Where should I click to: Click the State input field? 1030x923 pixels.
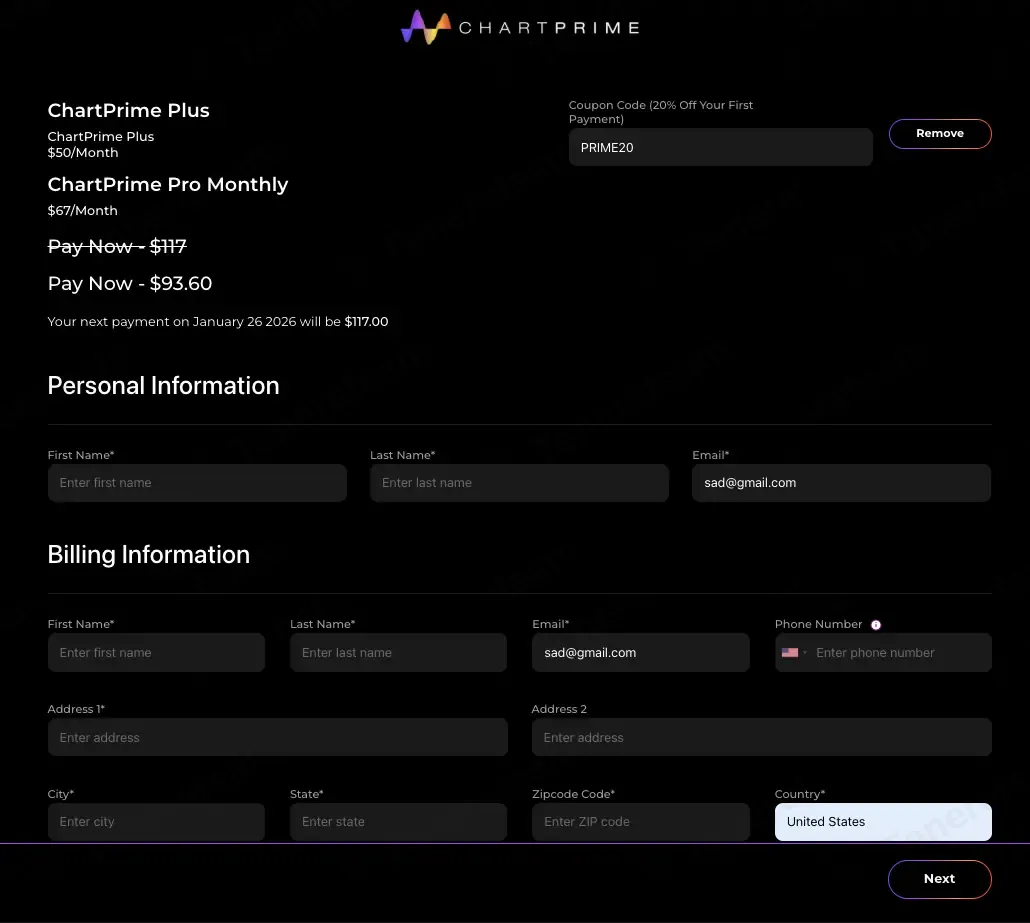[398, 822]
